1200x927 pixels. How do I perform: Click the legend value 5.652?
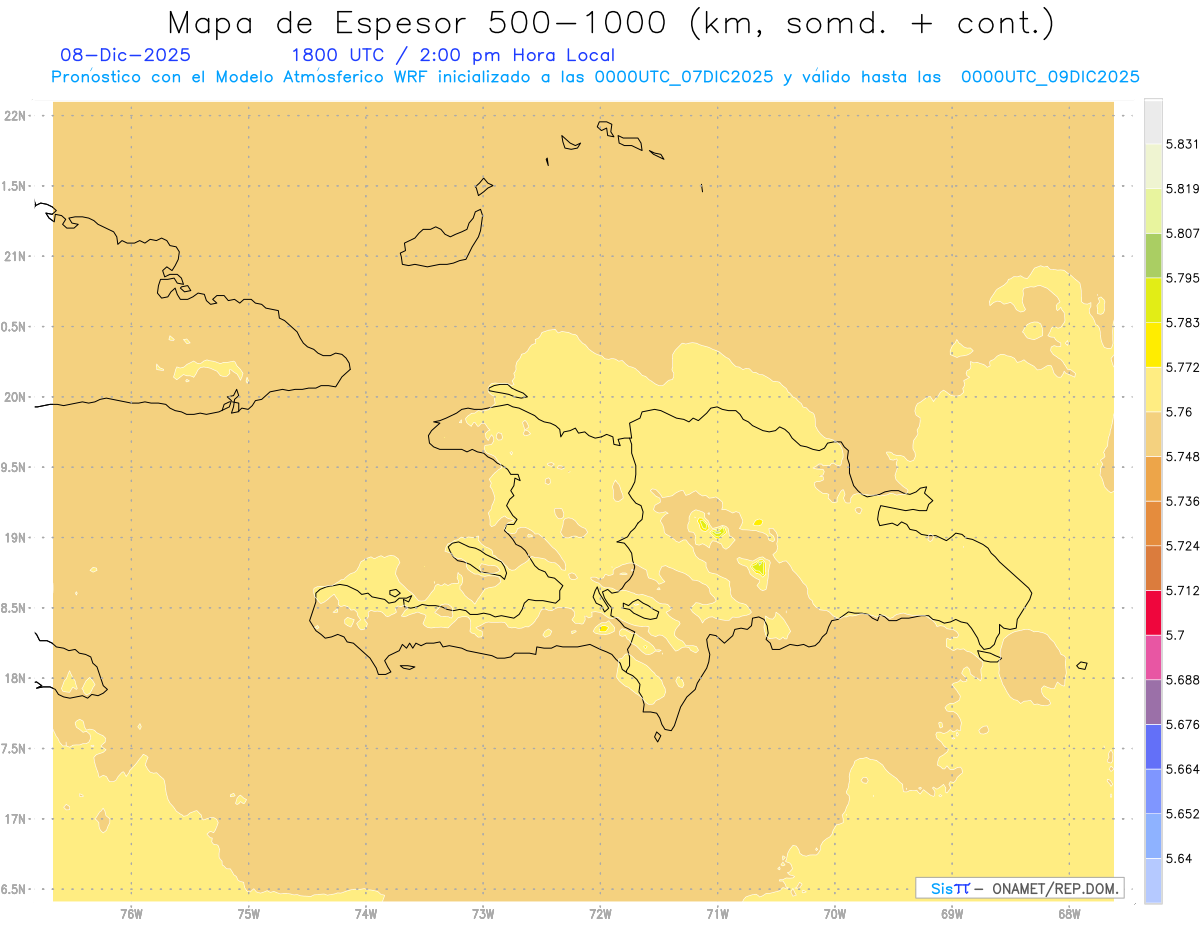(x=1183, y=814)
